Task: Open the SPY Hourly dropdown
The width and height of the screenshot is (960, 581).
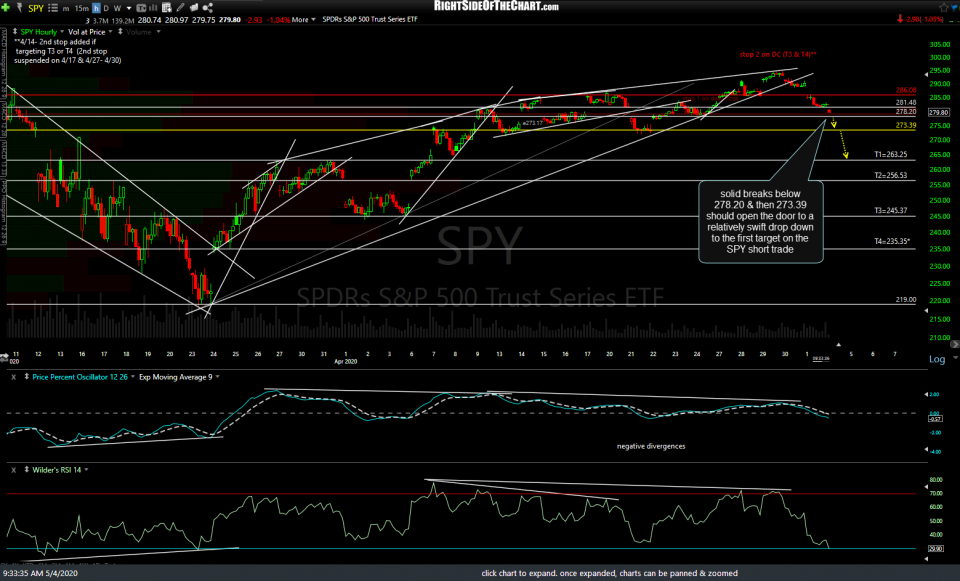Action: click(x=62, y=32)
